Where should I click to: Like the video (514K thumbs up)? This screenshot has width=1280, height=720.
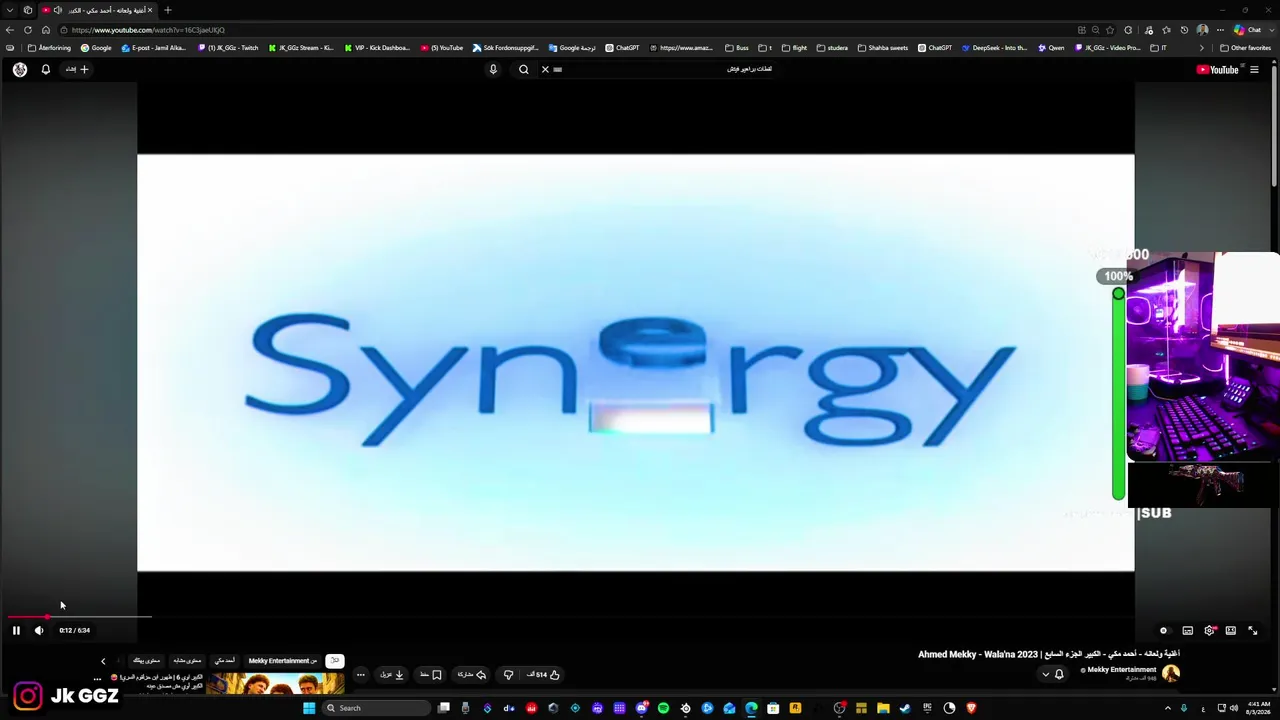click(x=545, y=675)
